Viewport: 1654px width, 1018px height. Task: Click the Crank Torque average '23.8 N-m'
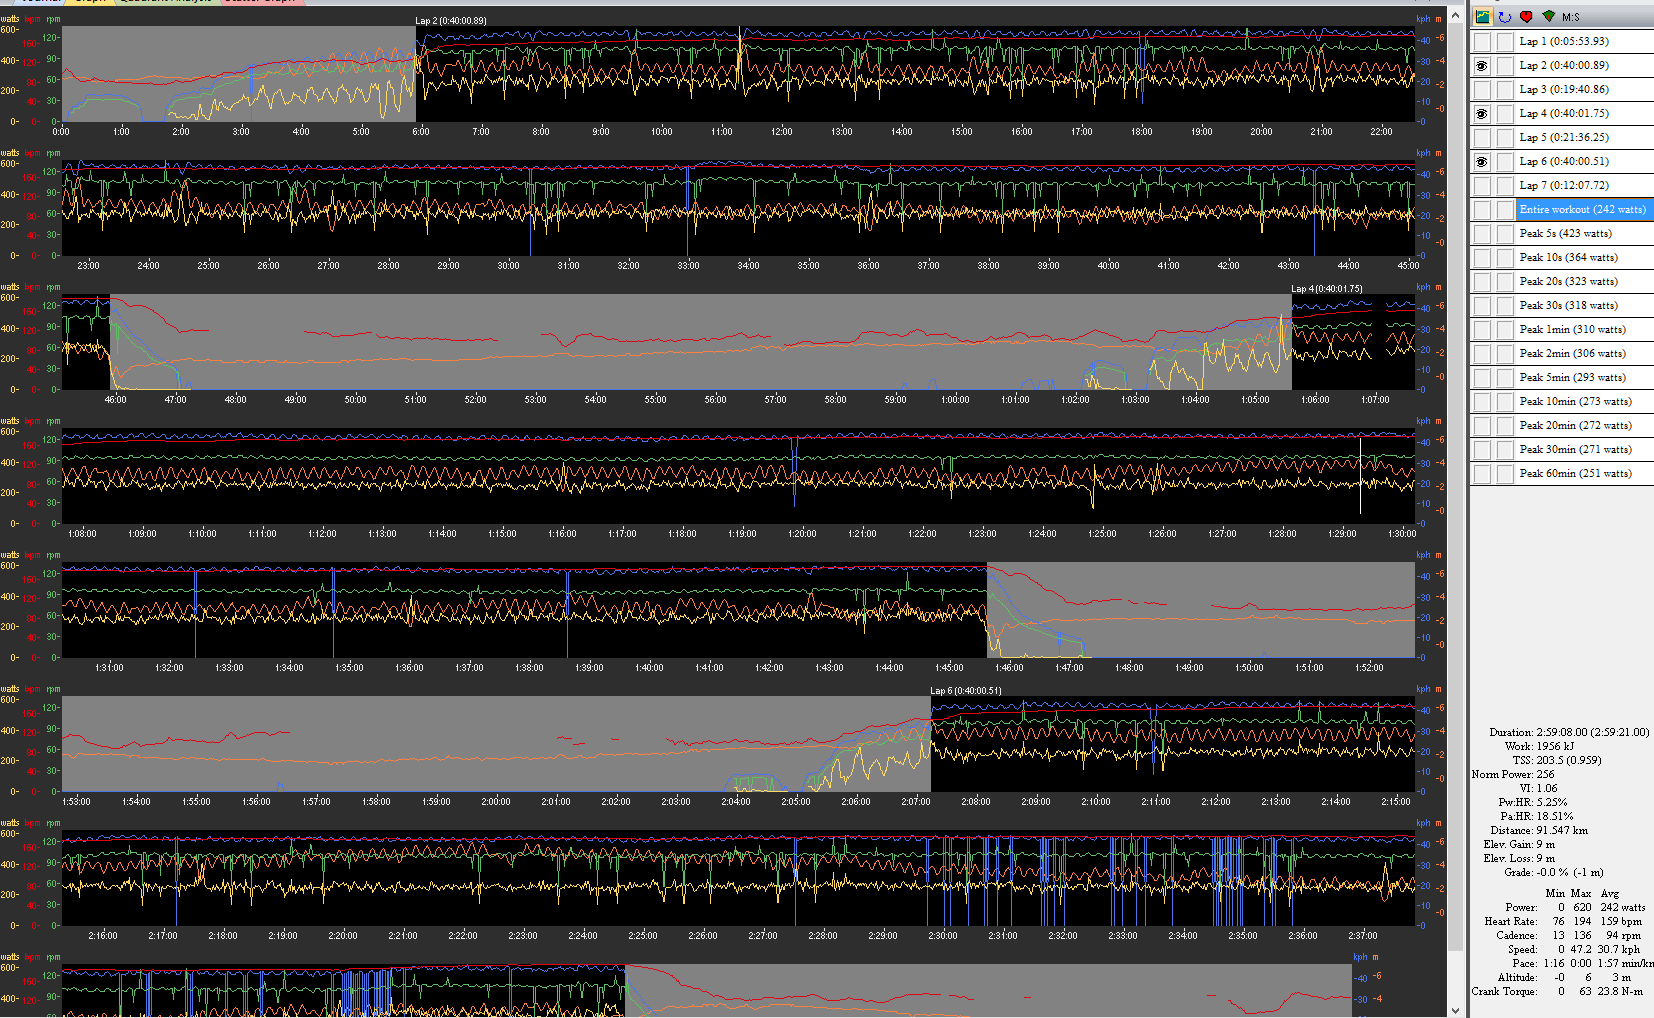[x=1620, y=991]
